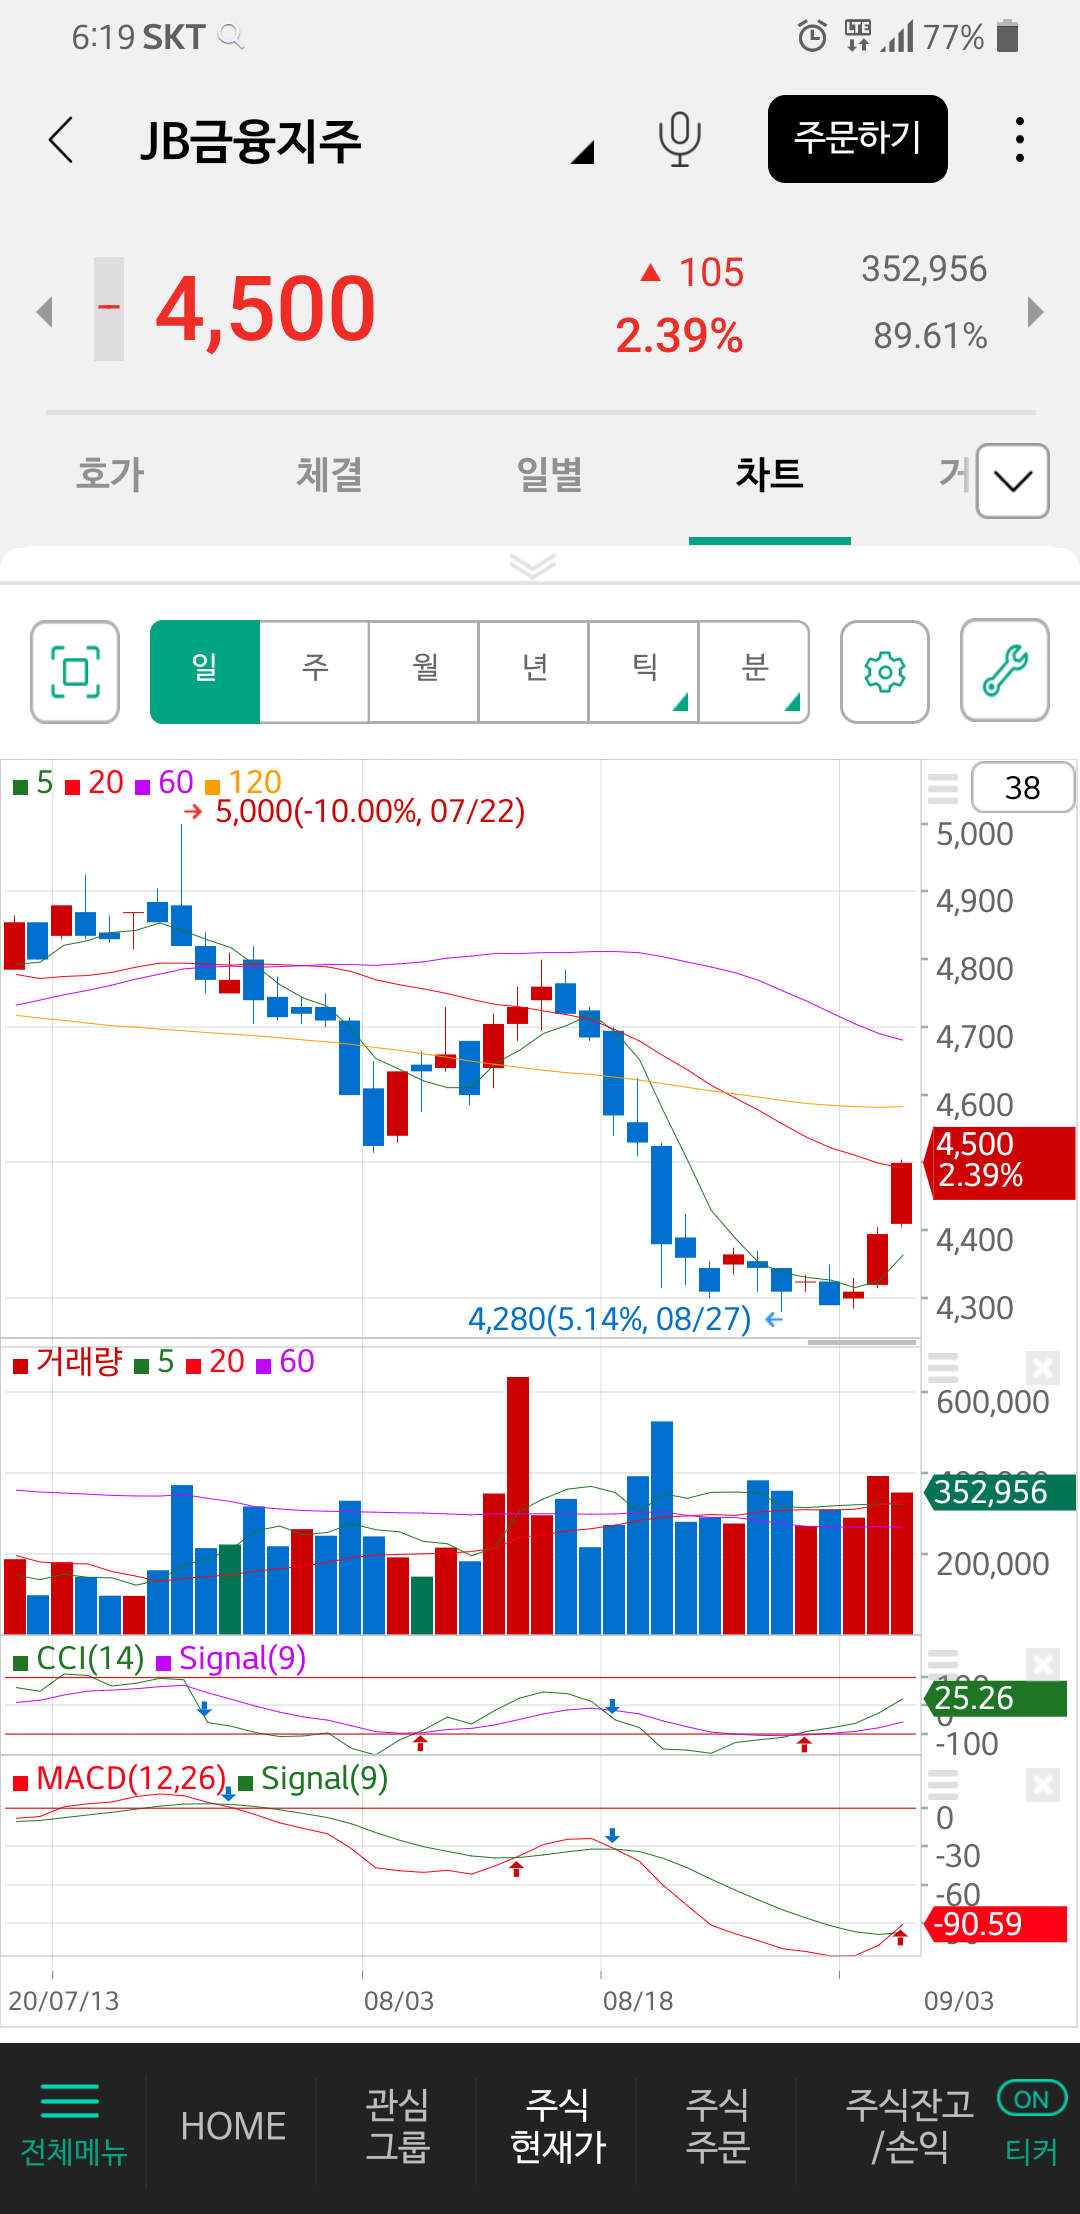The width and height of the screenshot is (1080, 2214).
Task: Tap the low marker 4,280(5.14%, 08/27)
Action: 609,1319
